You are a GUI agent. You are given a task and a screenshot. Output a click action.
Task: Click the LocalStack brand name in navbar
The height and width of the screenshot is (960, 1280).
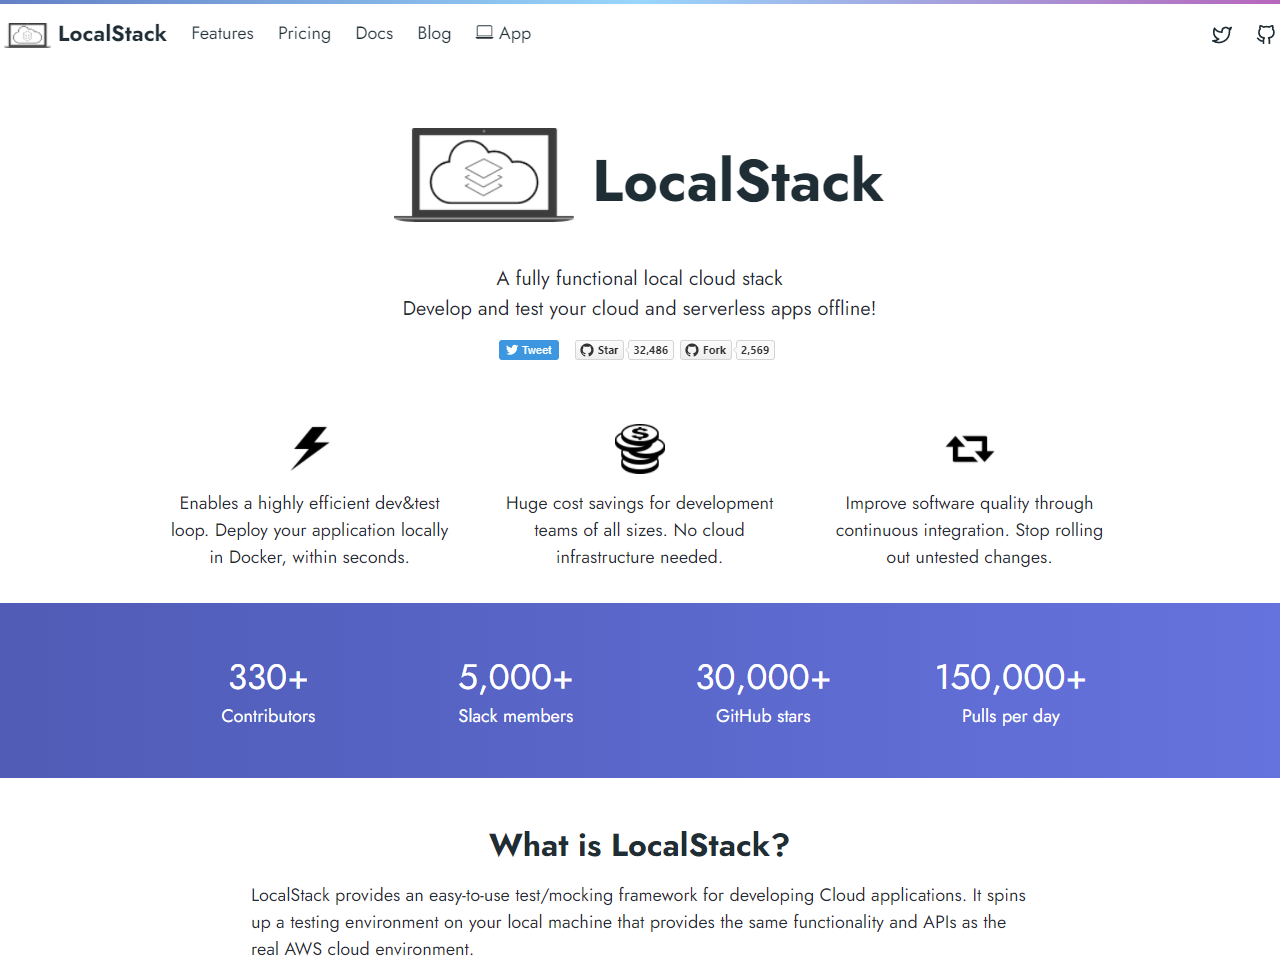pyautogui.click(x=112, y=34)
